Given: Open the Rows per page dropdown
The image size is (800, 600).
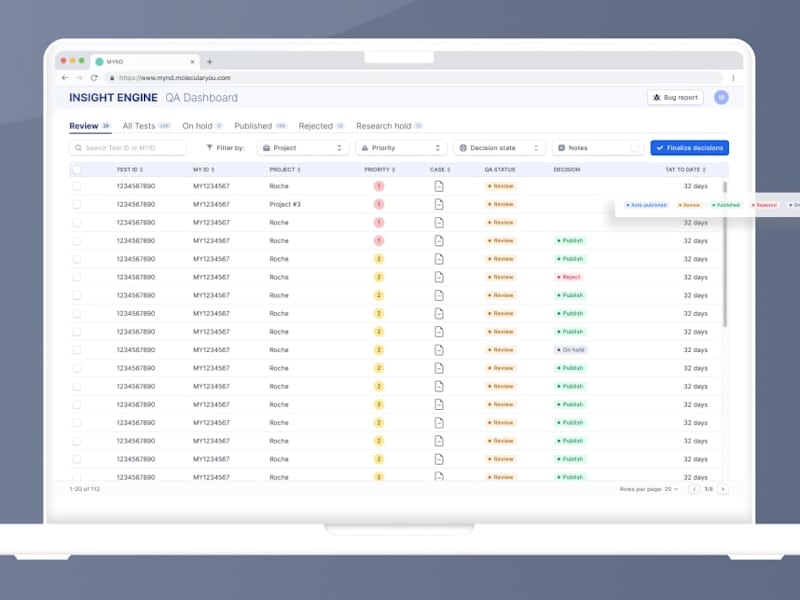Looking at the screenshot, I should [648, 489].
